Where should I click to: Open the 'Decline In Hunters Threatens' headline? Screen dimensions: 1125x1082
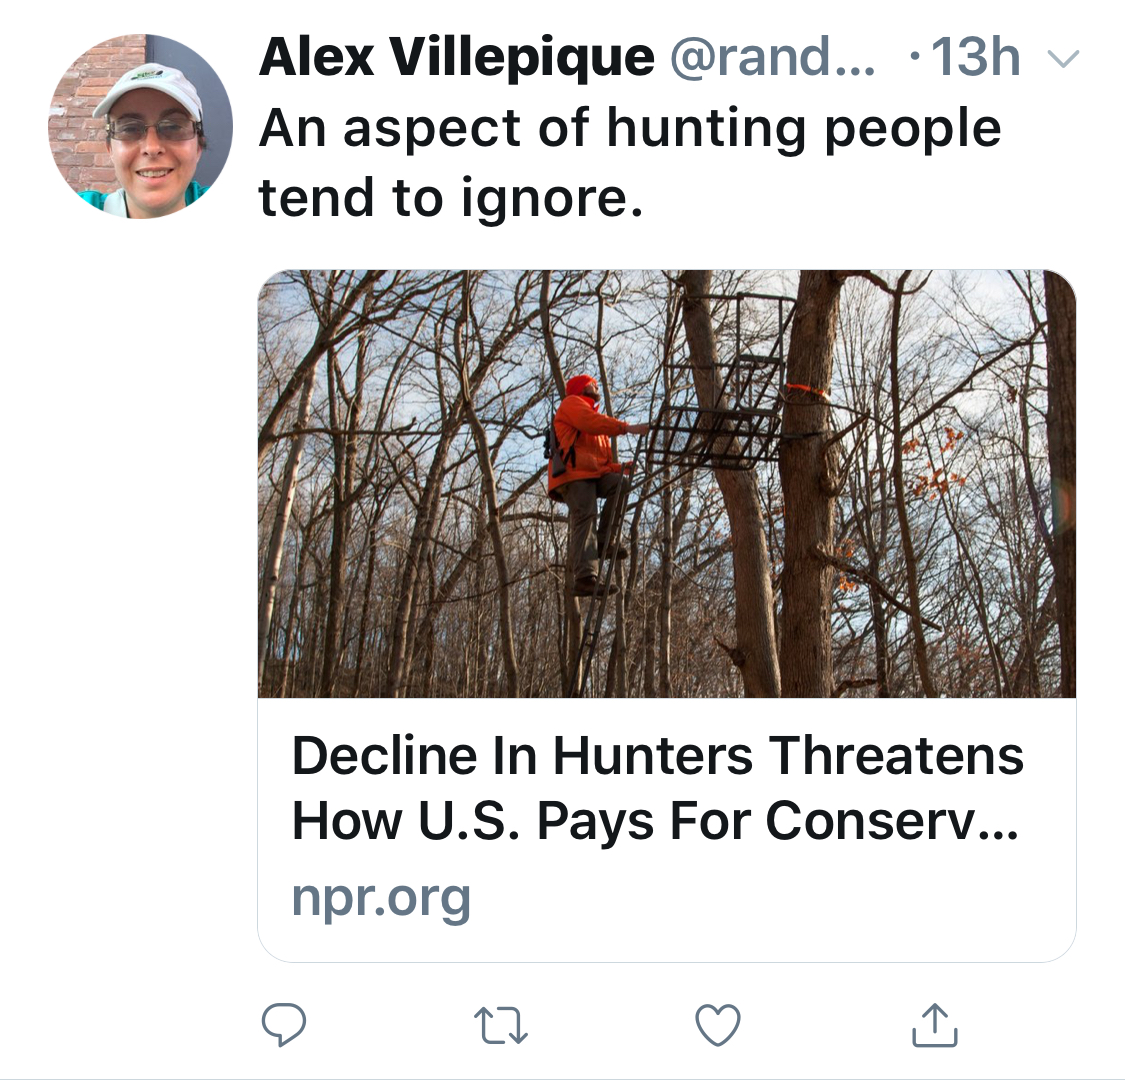coord(657,755)
